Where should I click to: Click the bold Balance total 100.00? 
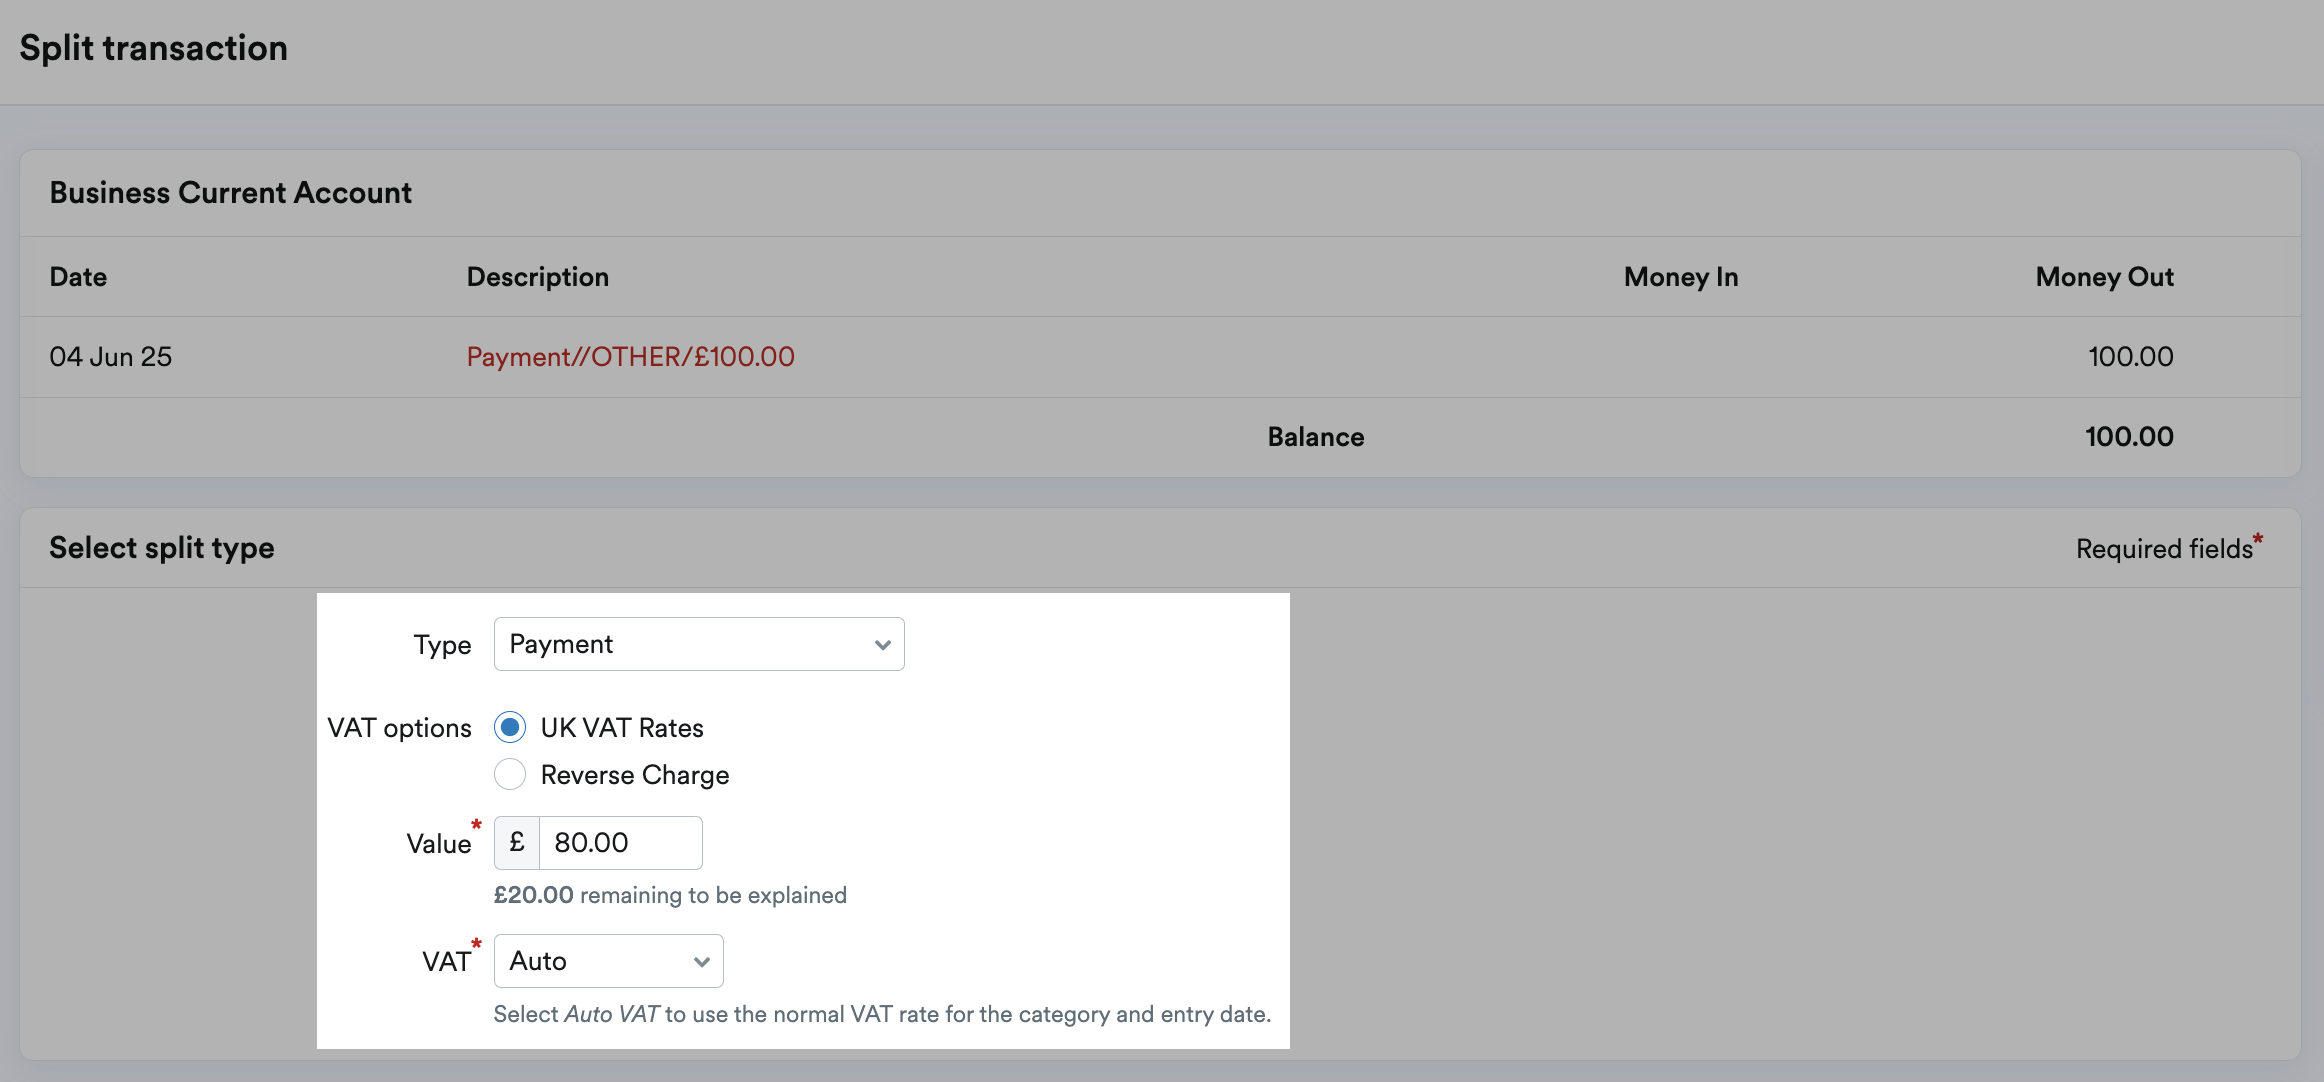2129,437
